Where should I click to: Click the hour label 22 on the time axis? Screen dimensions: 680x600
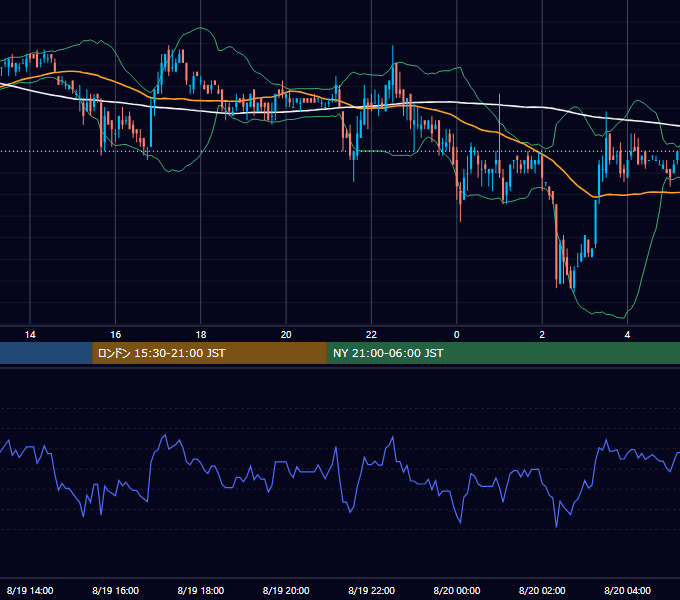(x=371, y=335)
